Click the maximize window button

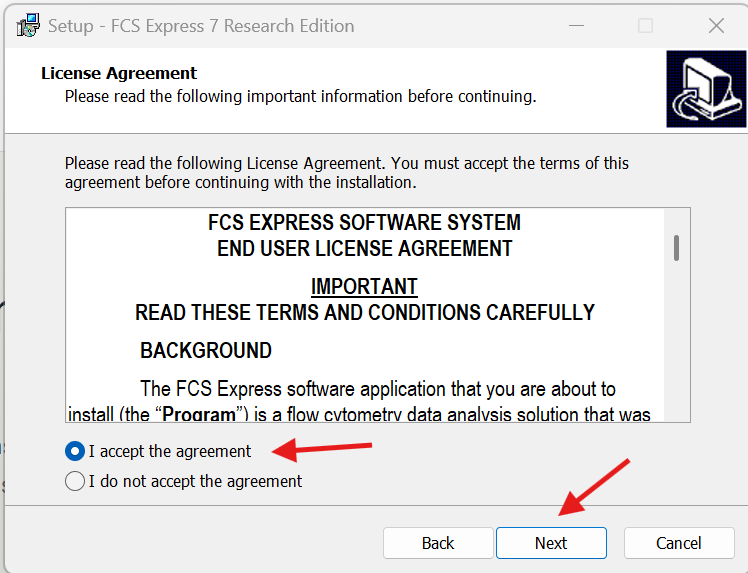645,25
